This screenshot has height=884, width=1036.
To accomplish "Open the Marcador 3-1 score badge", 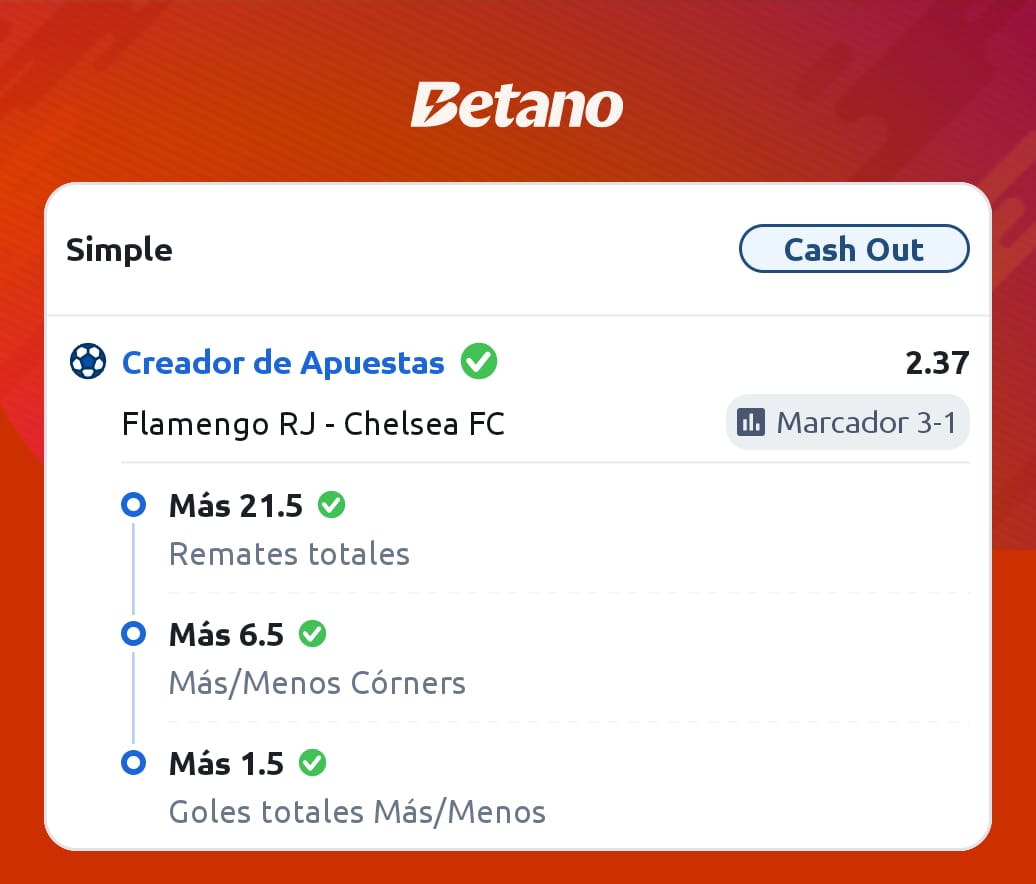I will [x=848, y=422].
